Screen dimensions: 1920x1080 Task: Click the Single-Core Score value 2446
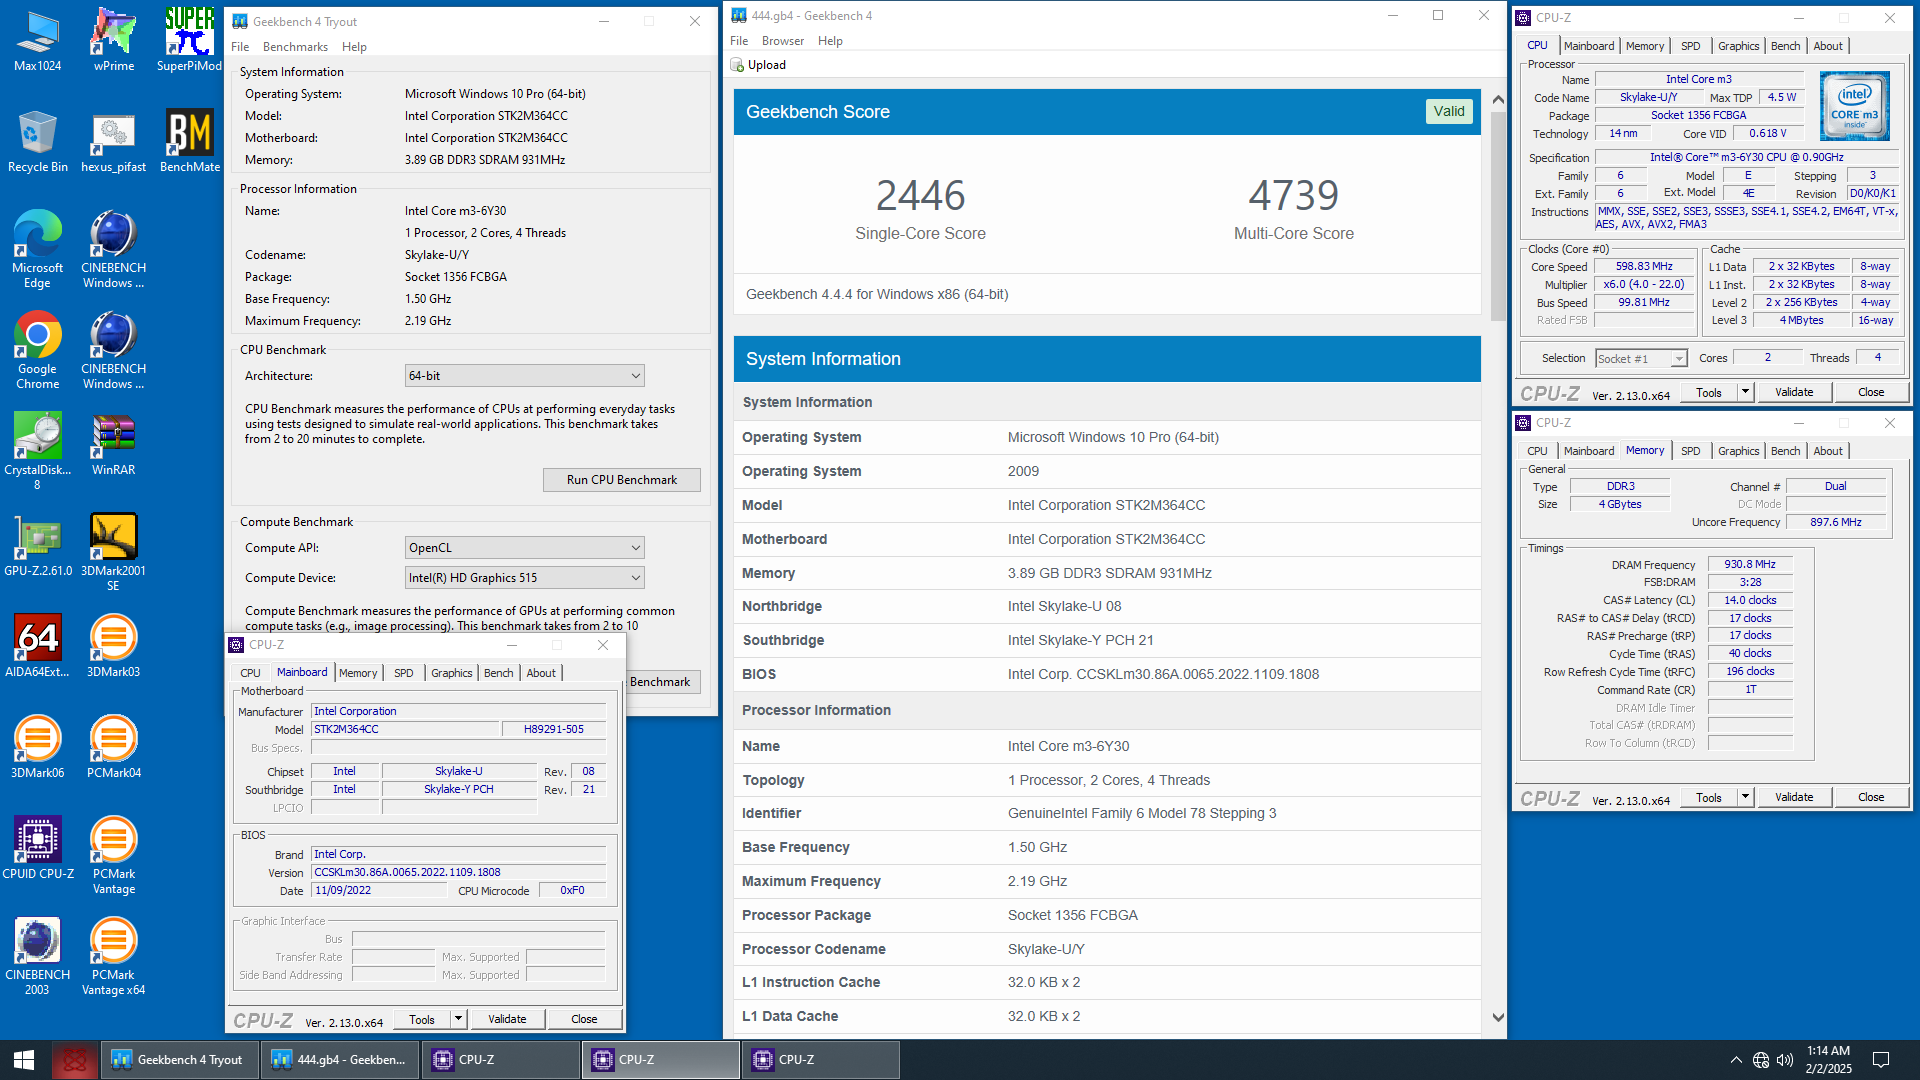click(920, 195)
